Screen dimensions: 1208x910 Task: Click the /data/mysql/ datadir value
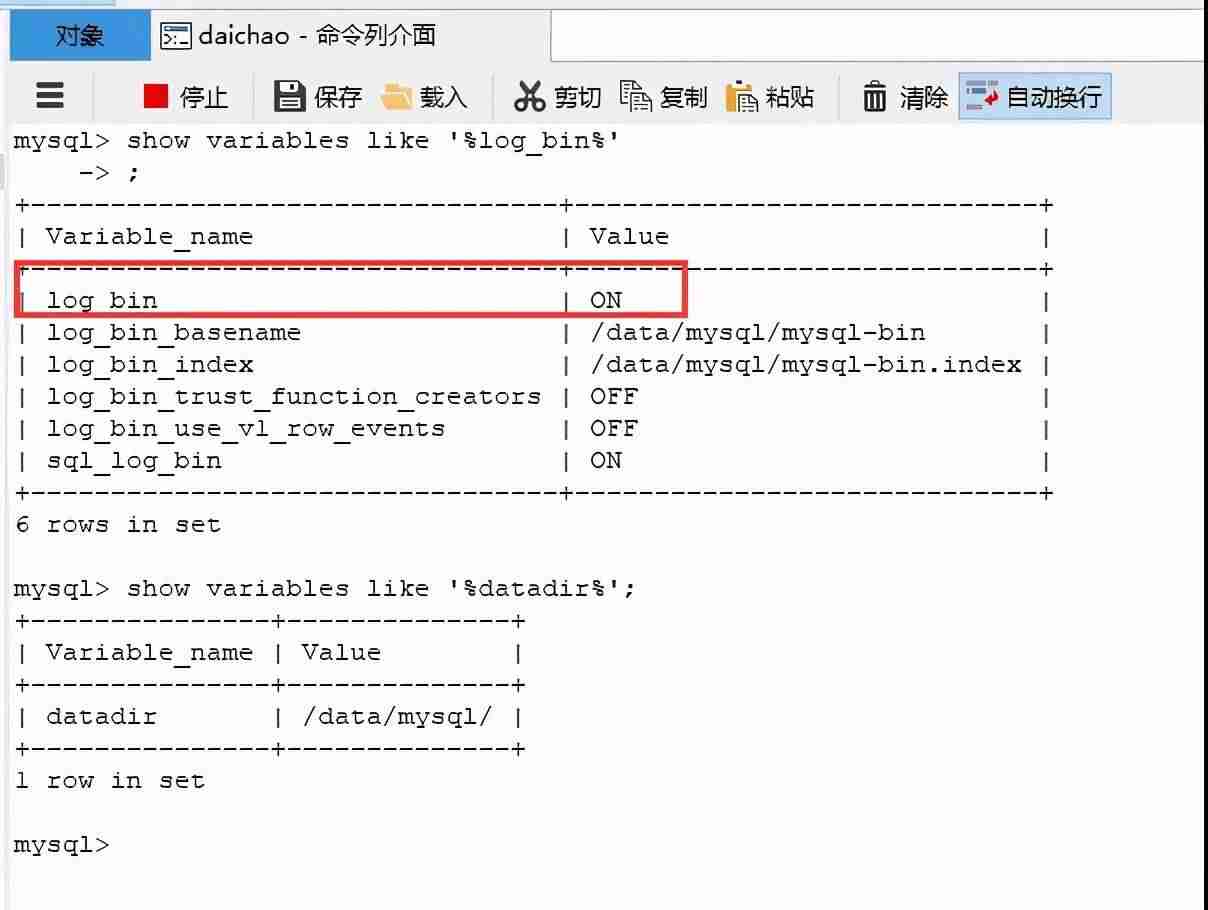tap(397, 716)
